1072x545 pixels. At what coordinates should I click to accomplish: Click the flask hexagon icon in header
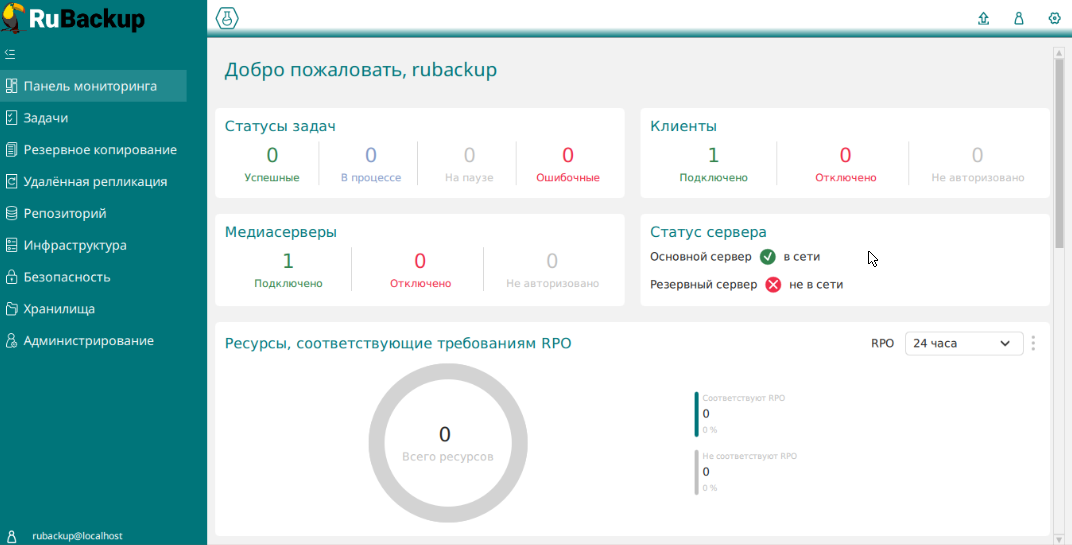228,18
